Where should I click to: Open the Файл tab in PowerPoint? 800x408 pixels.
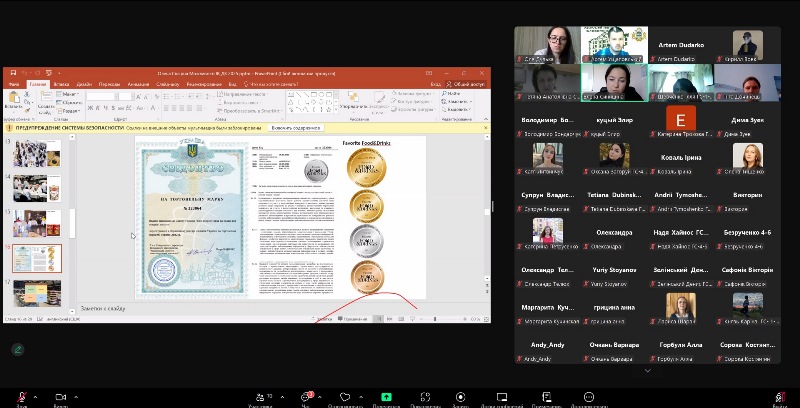point(14,85)
